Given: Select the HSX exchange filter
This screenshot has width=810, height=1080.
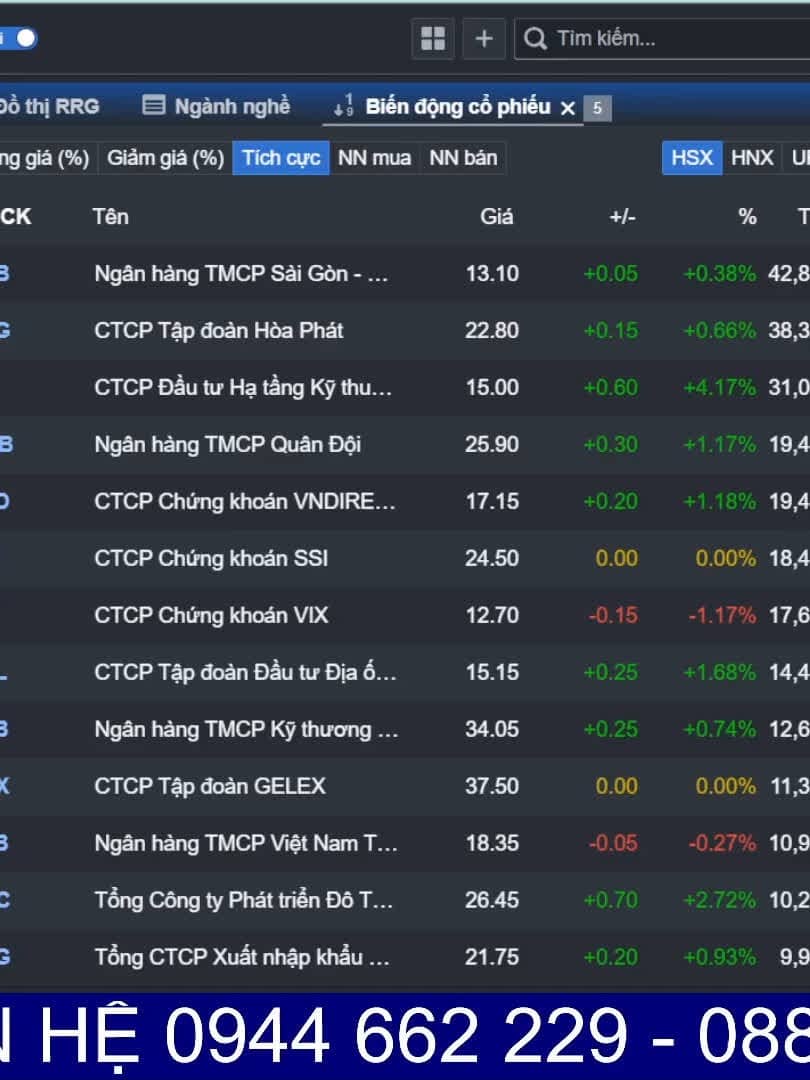Looking at the screenshot, I should tap(691, 158).
